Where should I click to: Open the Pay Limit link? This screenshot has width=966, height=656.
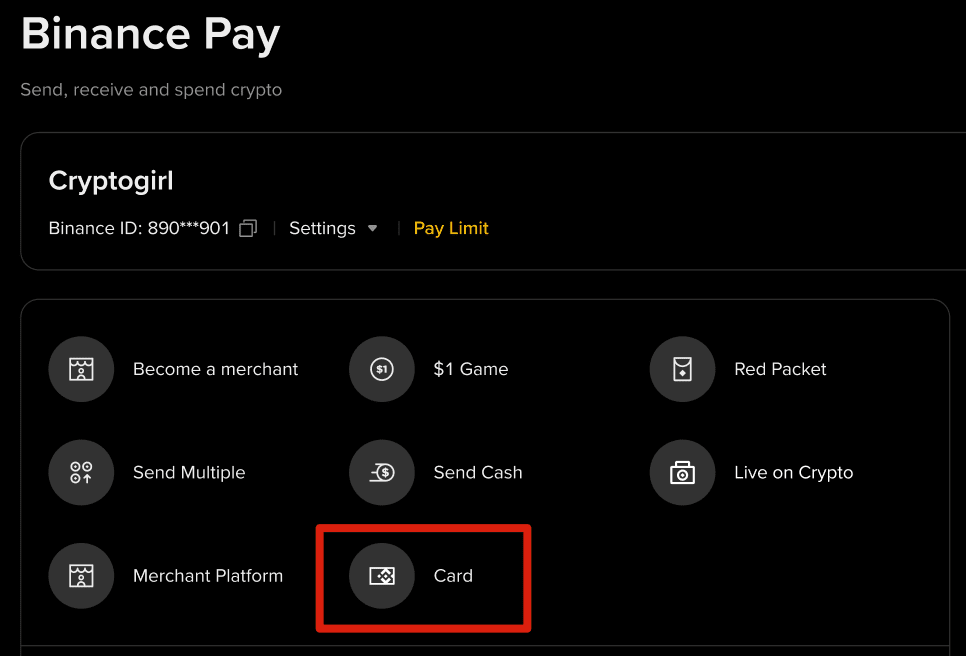point(451,229)
